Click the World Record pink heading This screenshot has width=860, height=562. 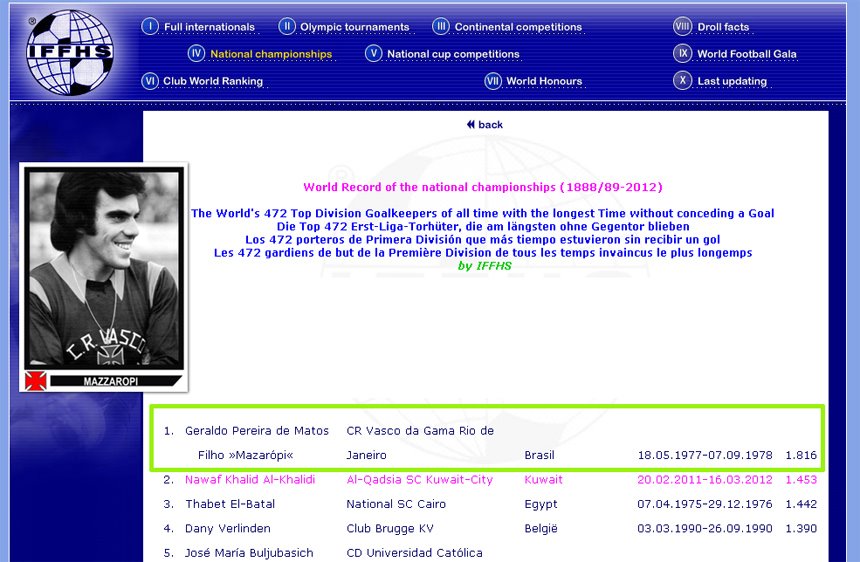[x=483, y=187]
